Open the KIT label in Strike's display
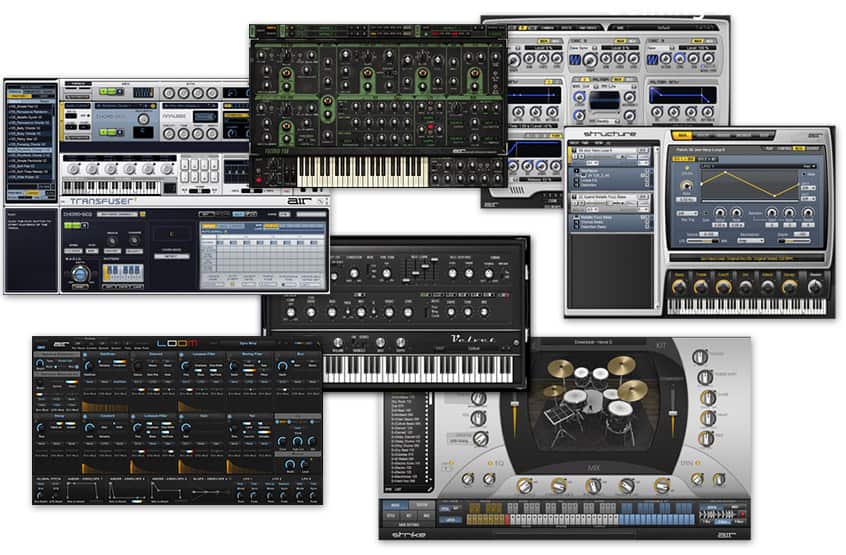The height and width of the screenshot is (555, 846). coord(661,345)
